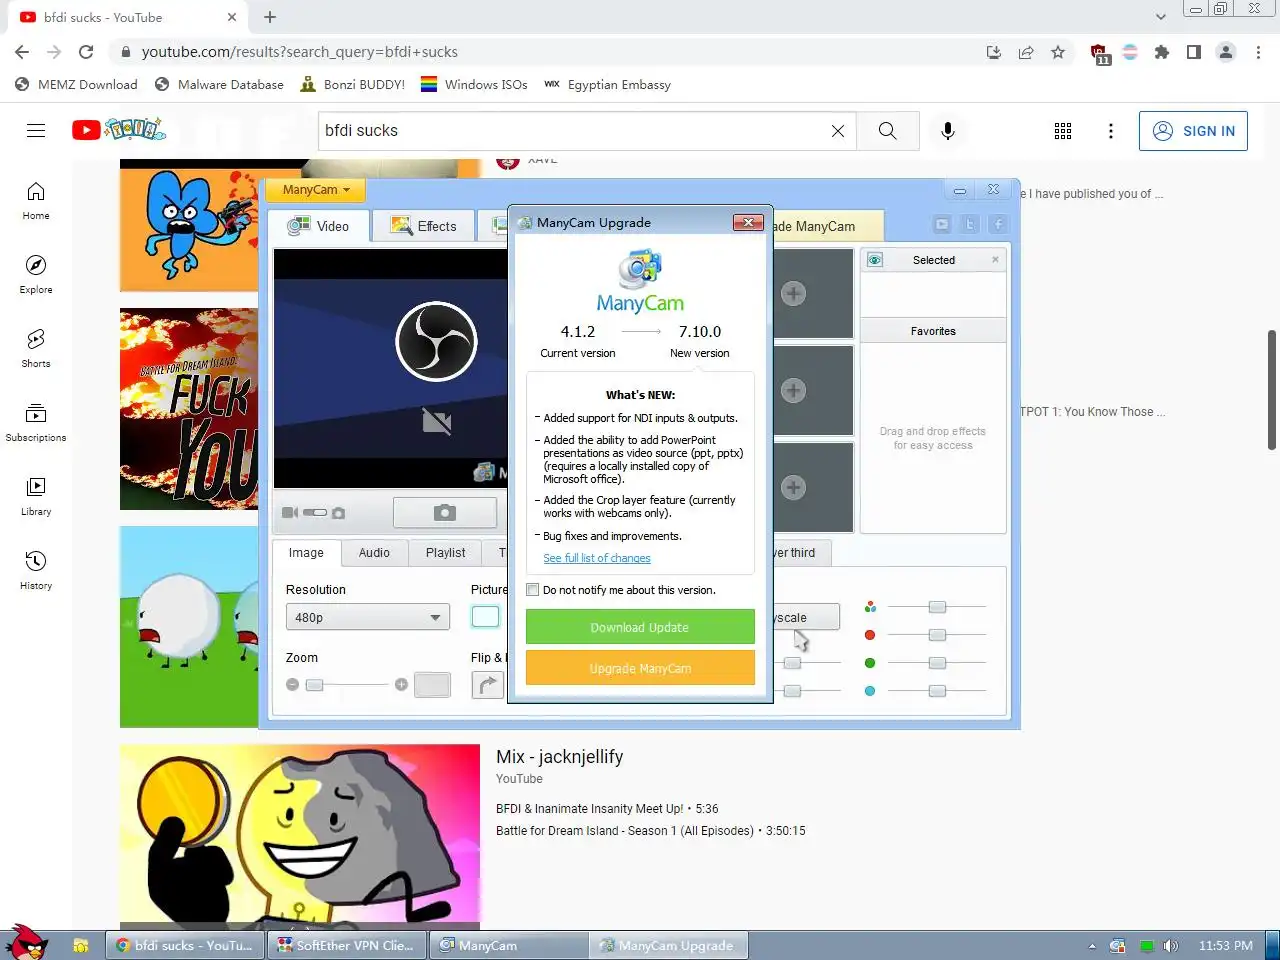
Task: Select the Playlist settings tab
Action: point(445,553)
